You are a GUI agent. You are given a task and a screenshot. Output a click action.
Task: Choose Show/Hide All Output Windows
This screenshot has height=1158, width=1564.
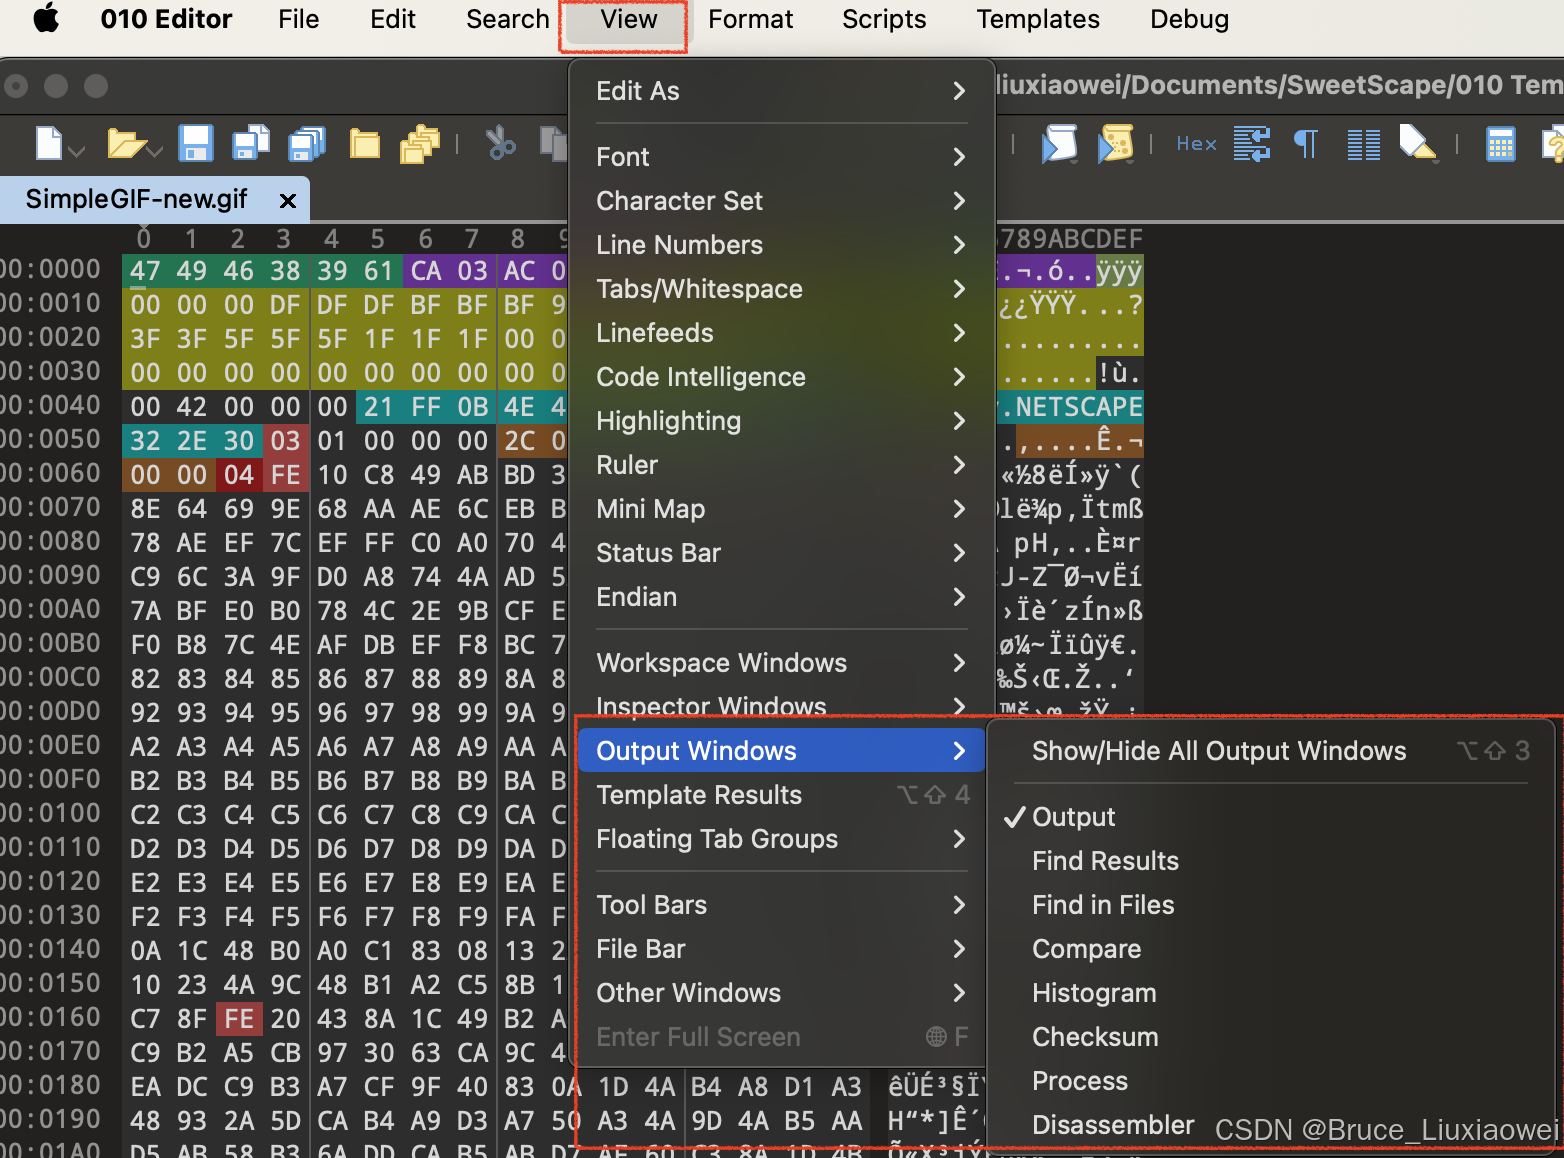coord(1218,750)
